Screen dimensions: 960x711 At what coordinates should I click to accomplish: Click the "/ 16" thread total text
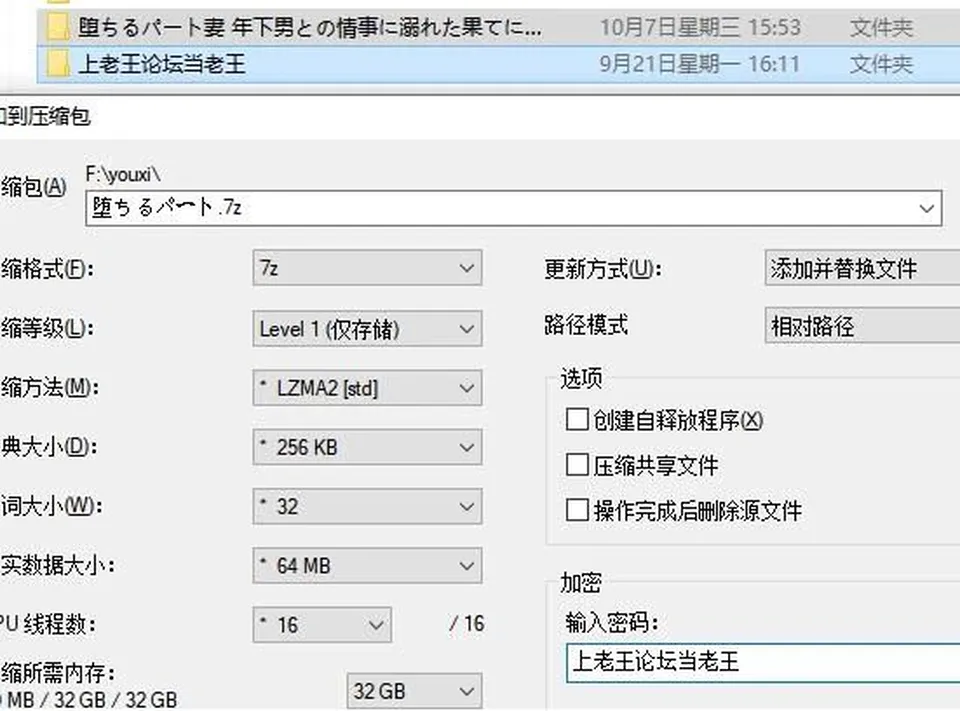click(467, 623)
